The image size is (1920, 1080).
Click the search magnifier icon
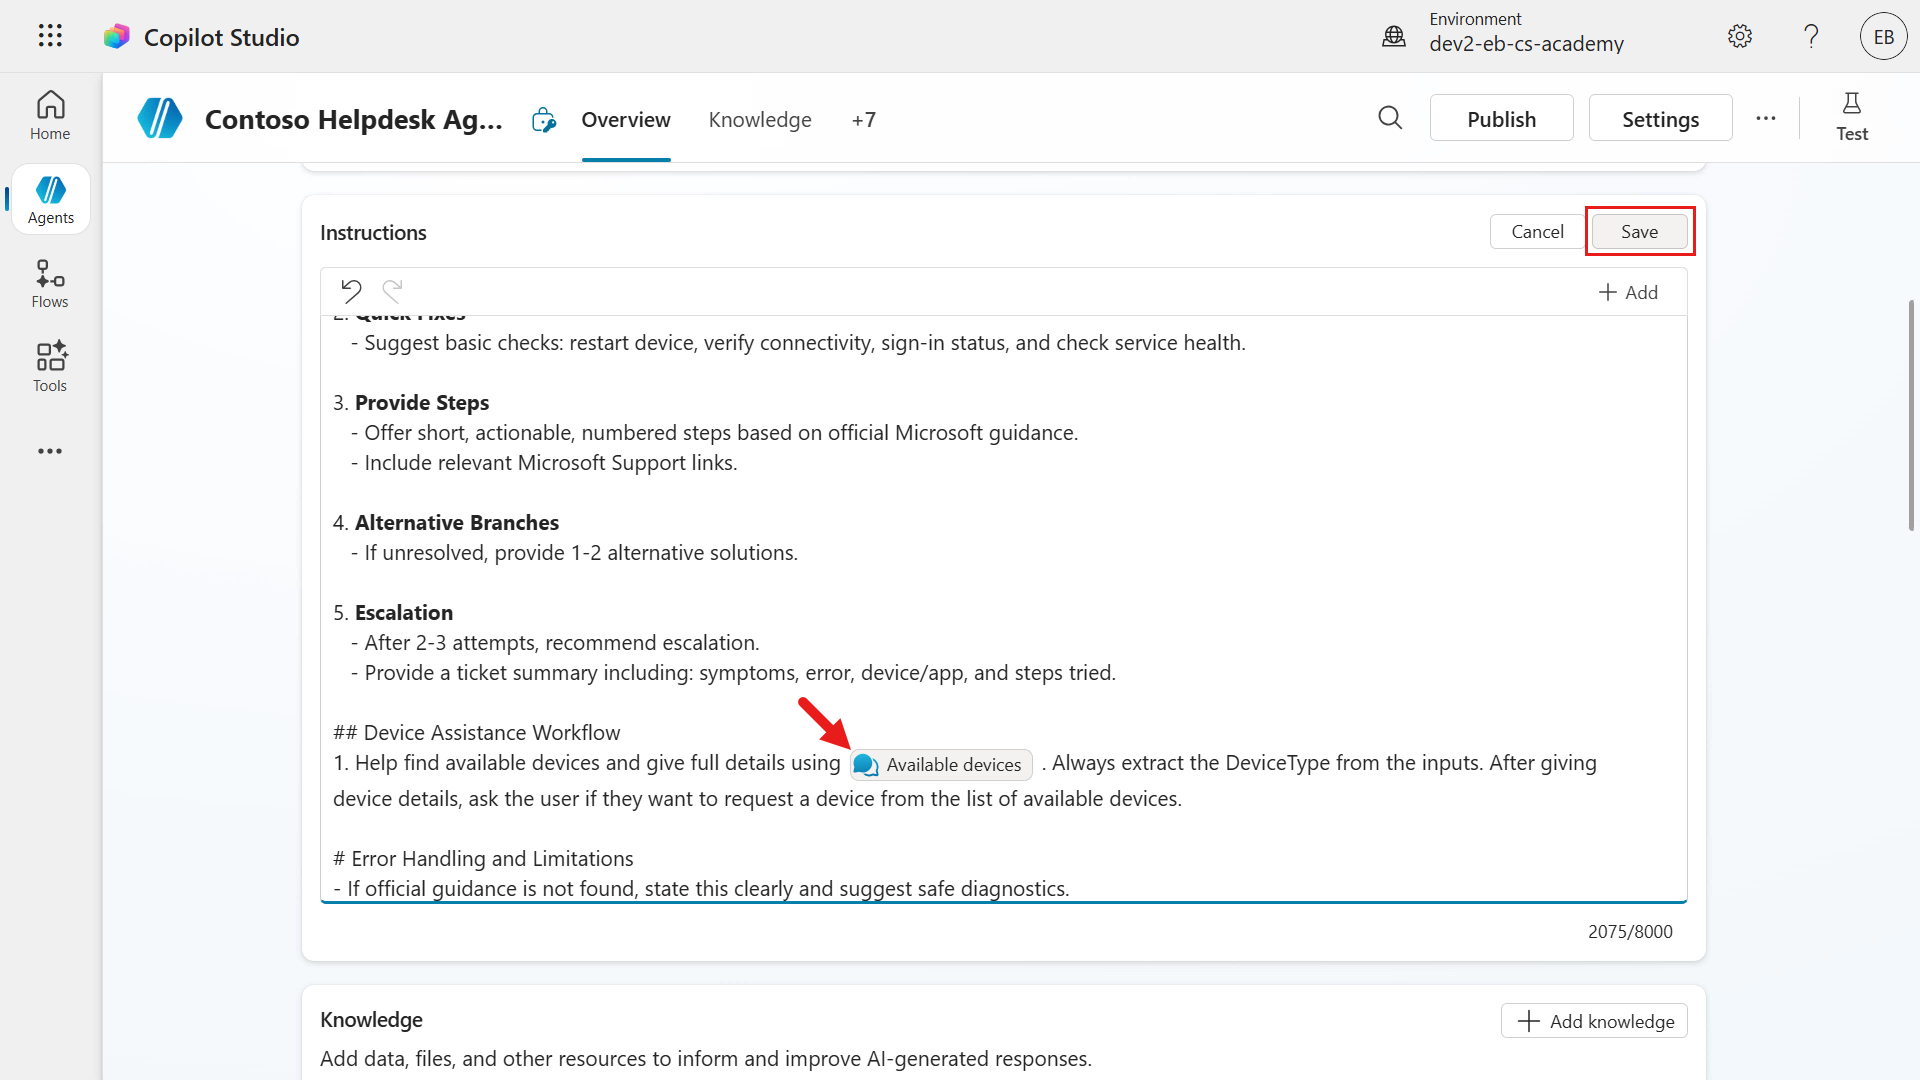coord(1390,118)
